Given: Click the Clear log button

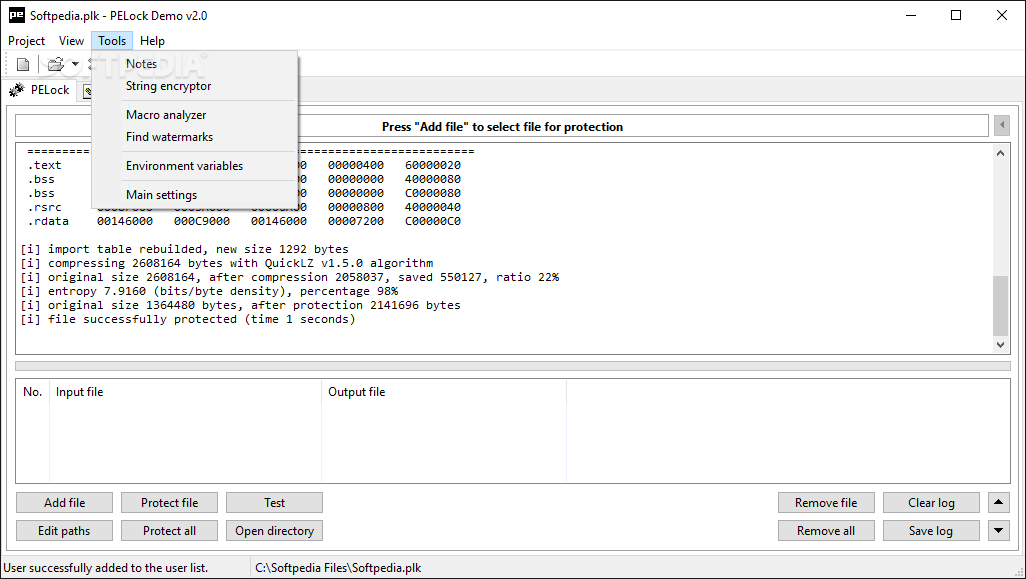Looking at the screenshot, I should 931,502.
